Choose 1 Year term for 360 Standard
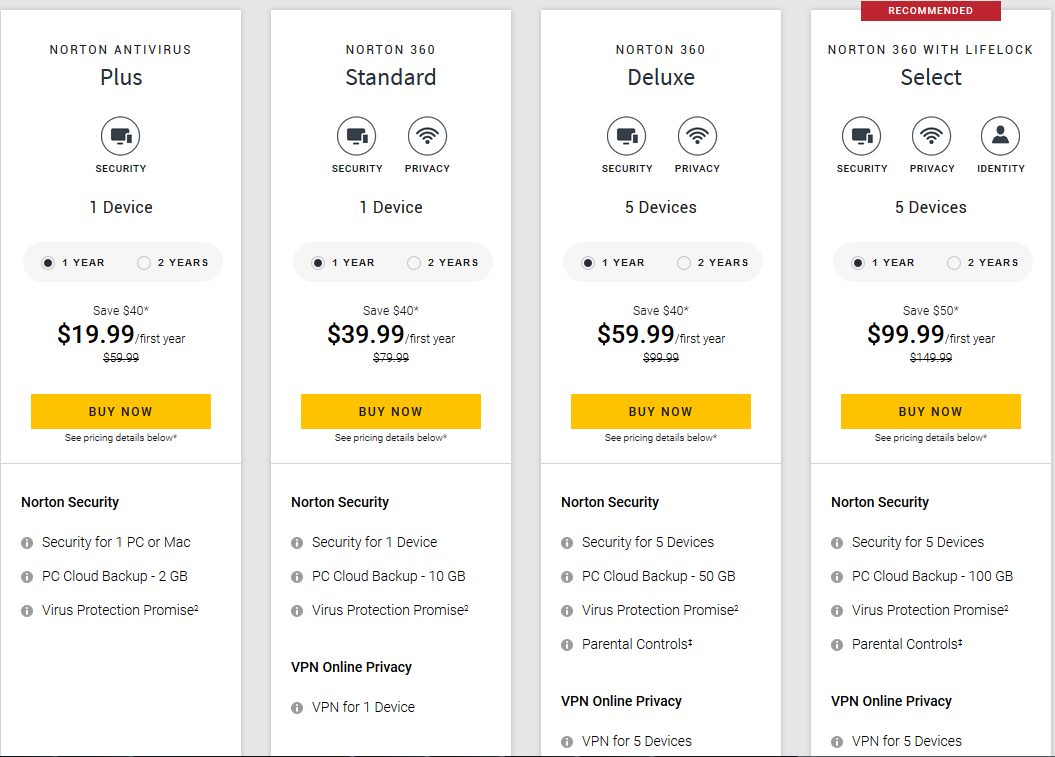The image size is (1055, 757). (318, 262)
